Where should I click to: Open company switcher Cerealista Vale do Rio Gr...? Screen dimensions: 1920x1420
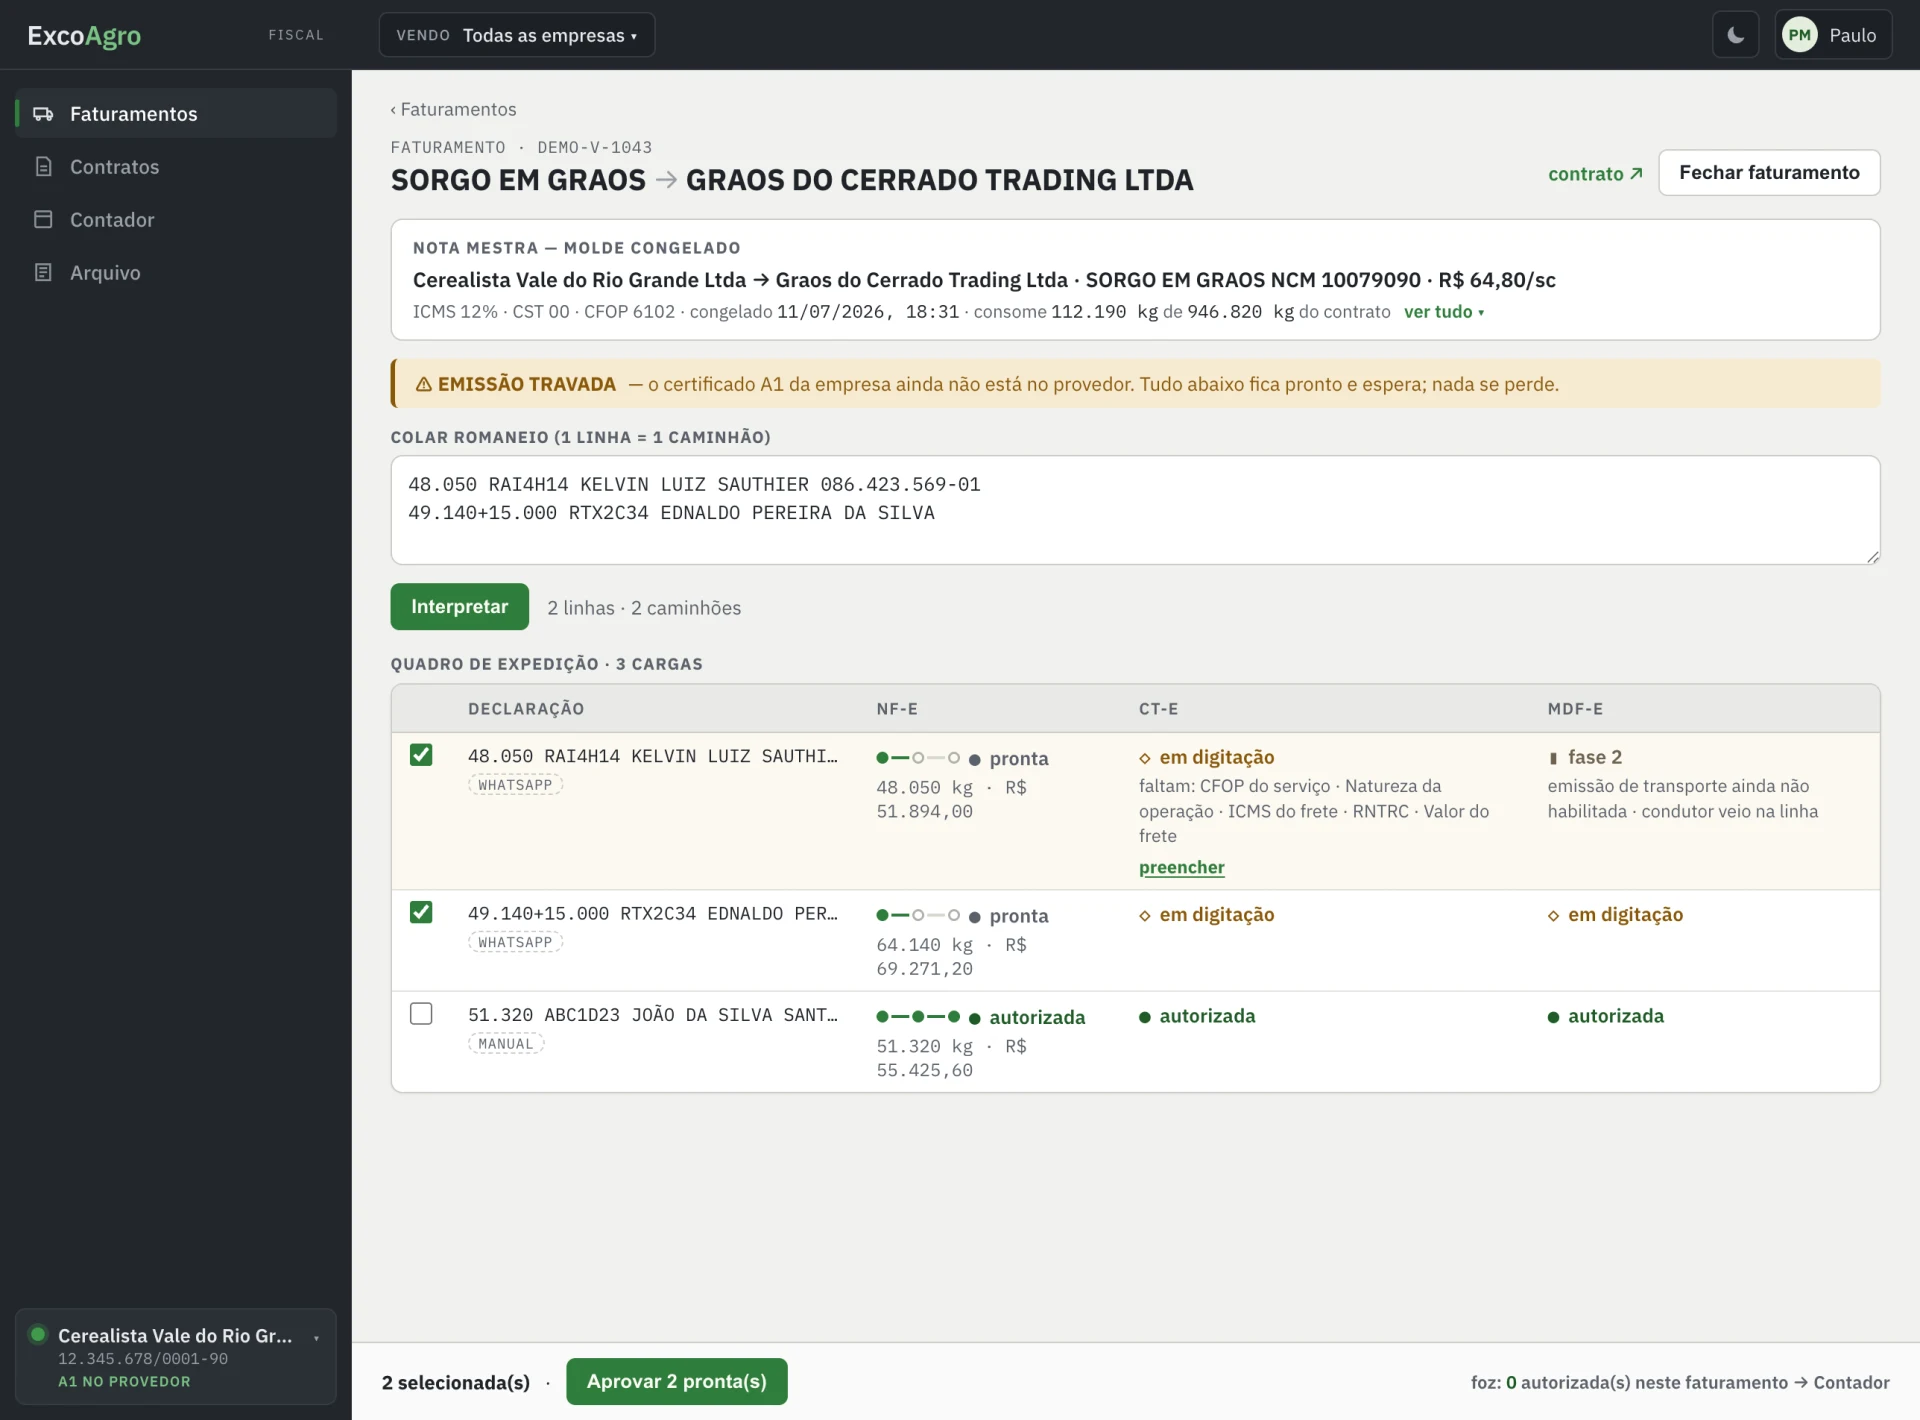coord(176,1357)
